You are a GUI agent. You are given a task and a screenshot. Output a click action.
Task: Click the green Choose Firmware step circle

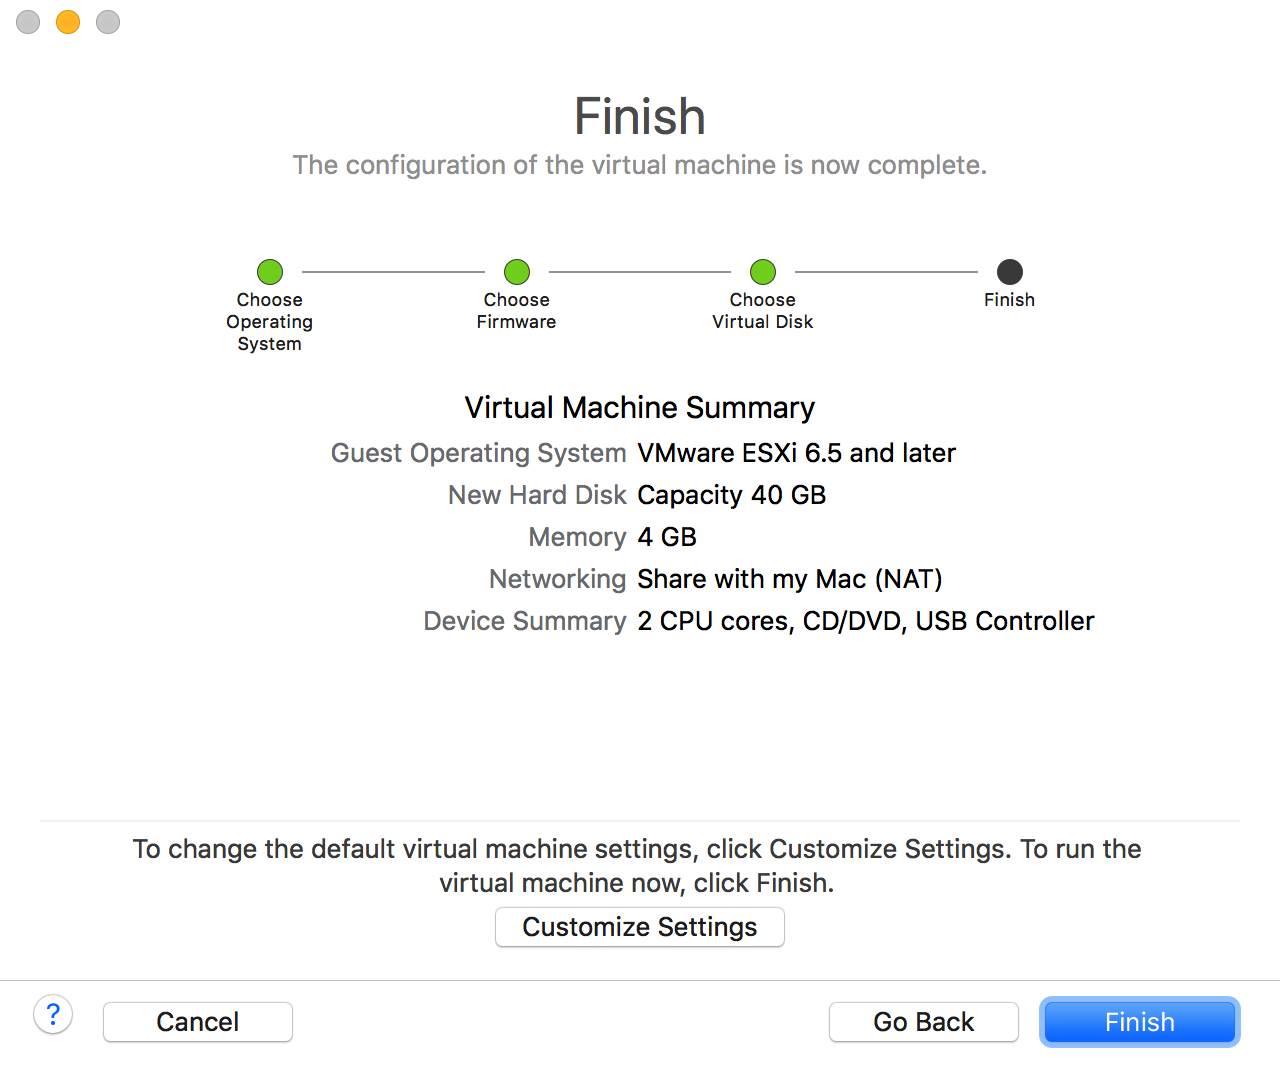click(517, 272)
